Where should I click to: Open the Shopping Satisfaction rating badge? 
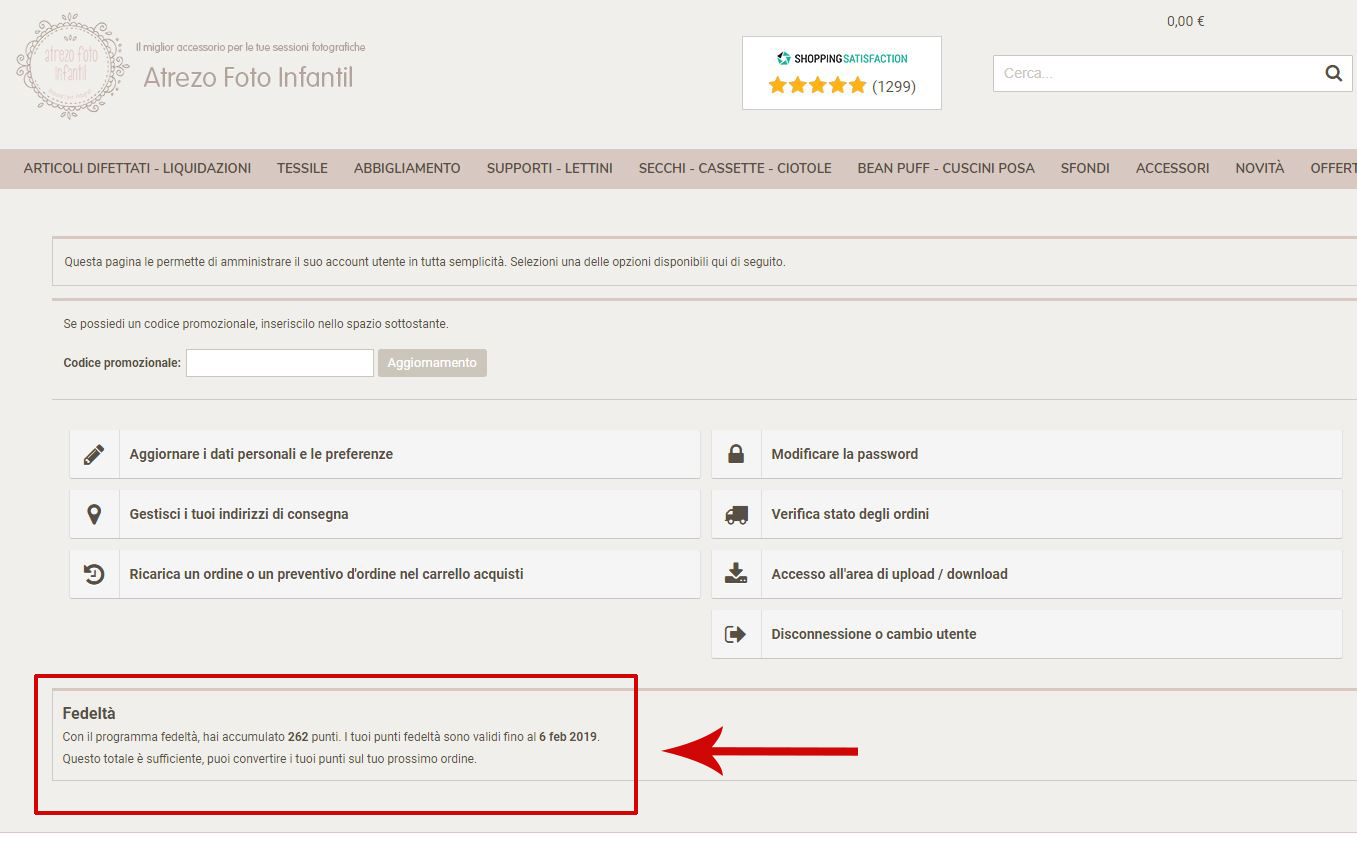click(x=841, y=73)
